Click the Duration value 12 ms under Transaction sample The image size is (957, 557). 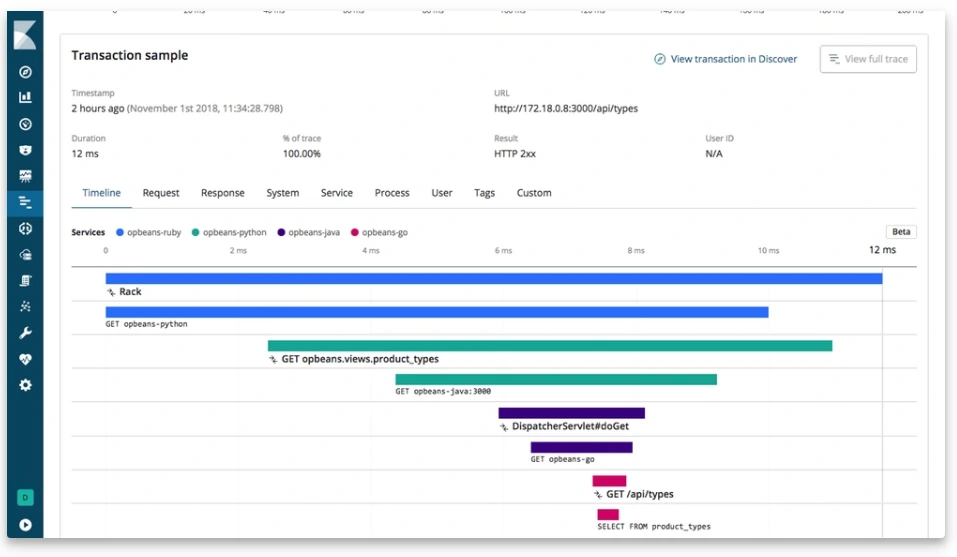85,154
